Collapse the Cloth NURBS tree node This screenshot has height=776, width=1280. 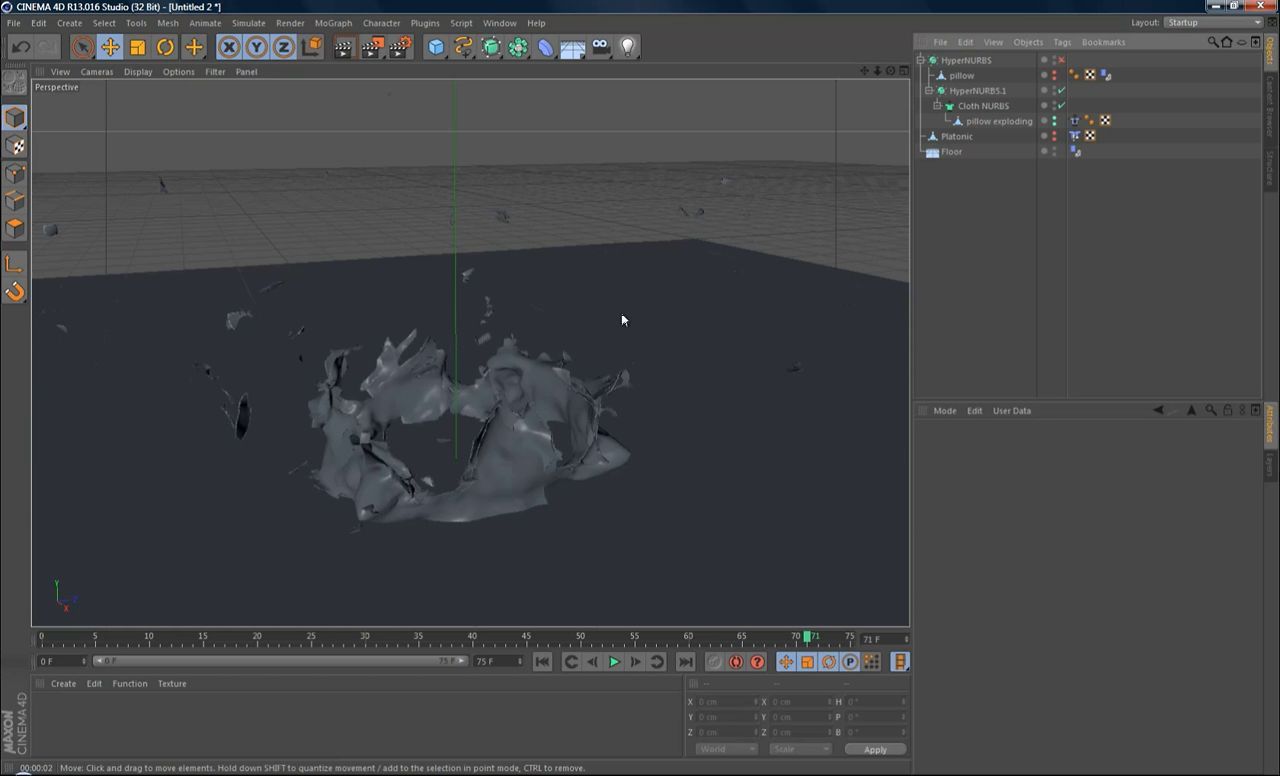coord(937,106)
